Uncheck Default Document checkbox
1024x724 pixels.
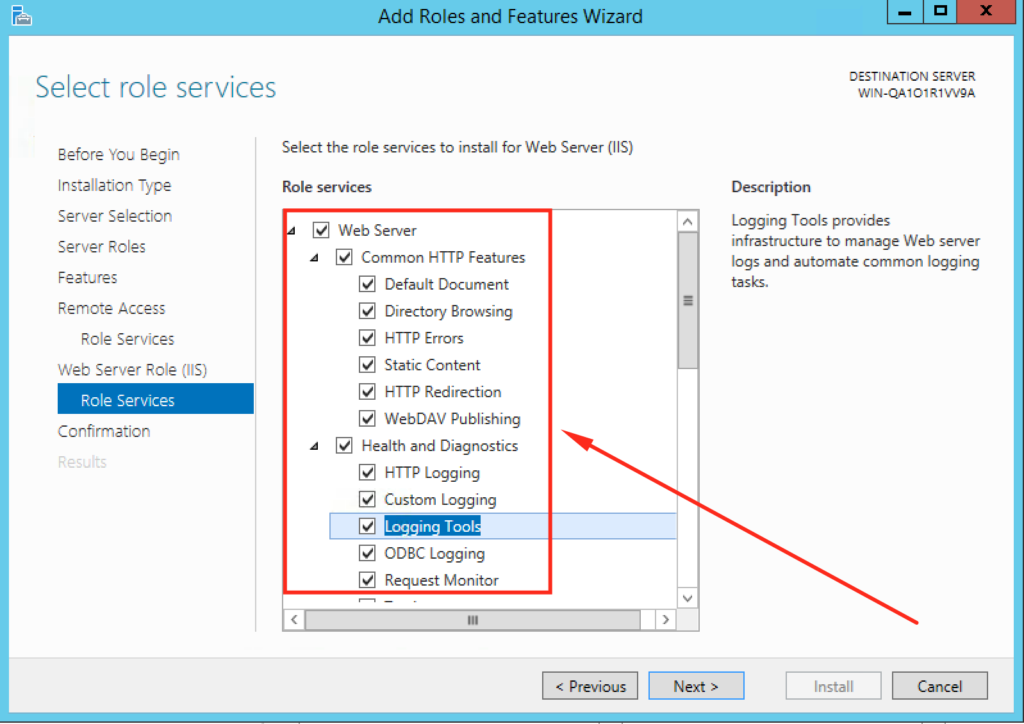368,284
